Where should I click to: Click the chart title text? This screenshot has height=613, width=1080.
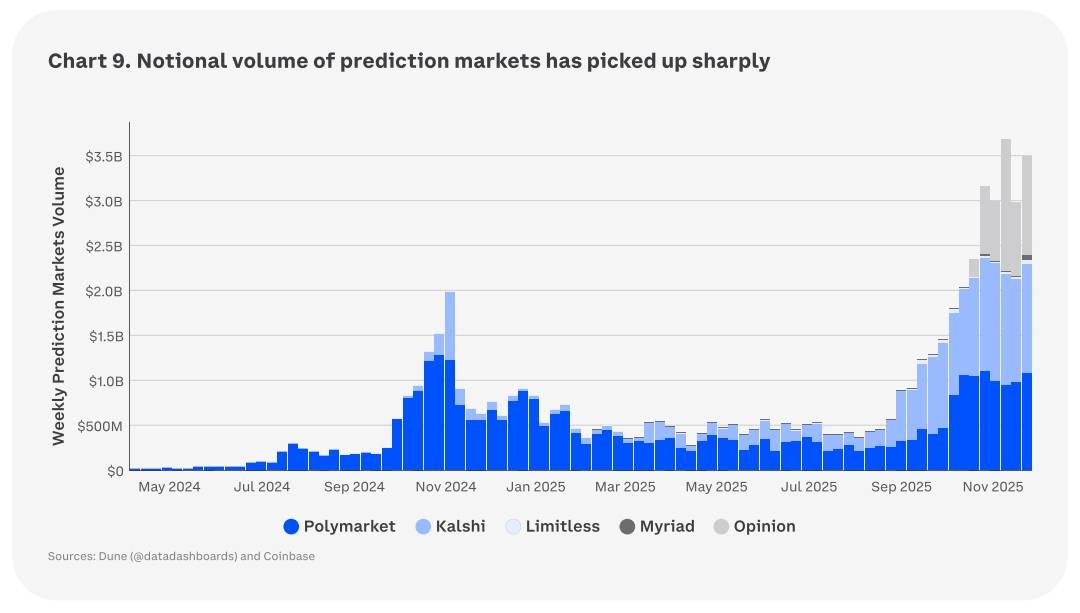click(409, 61)
